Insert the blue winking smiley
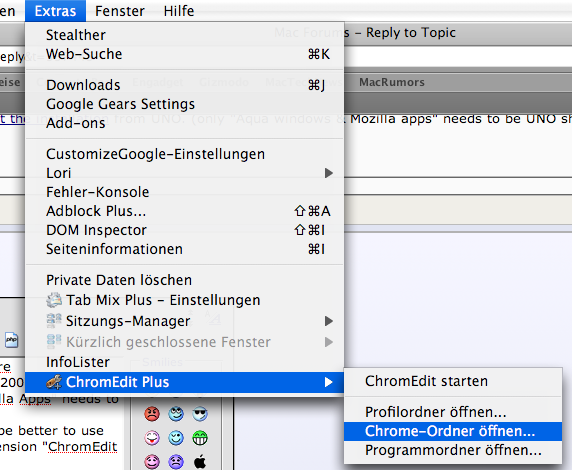The image size is (572, 470). 176,438
